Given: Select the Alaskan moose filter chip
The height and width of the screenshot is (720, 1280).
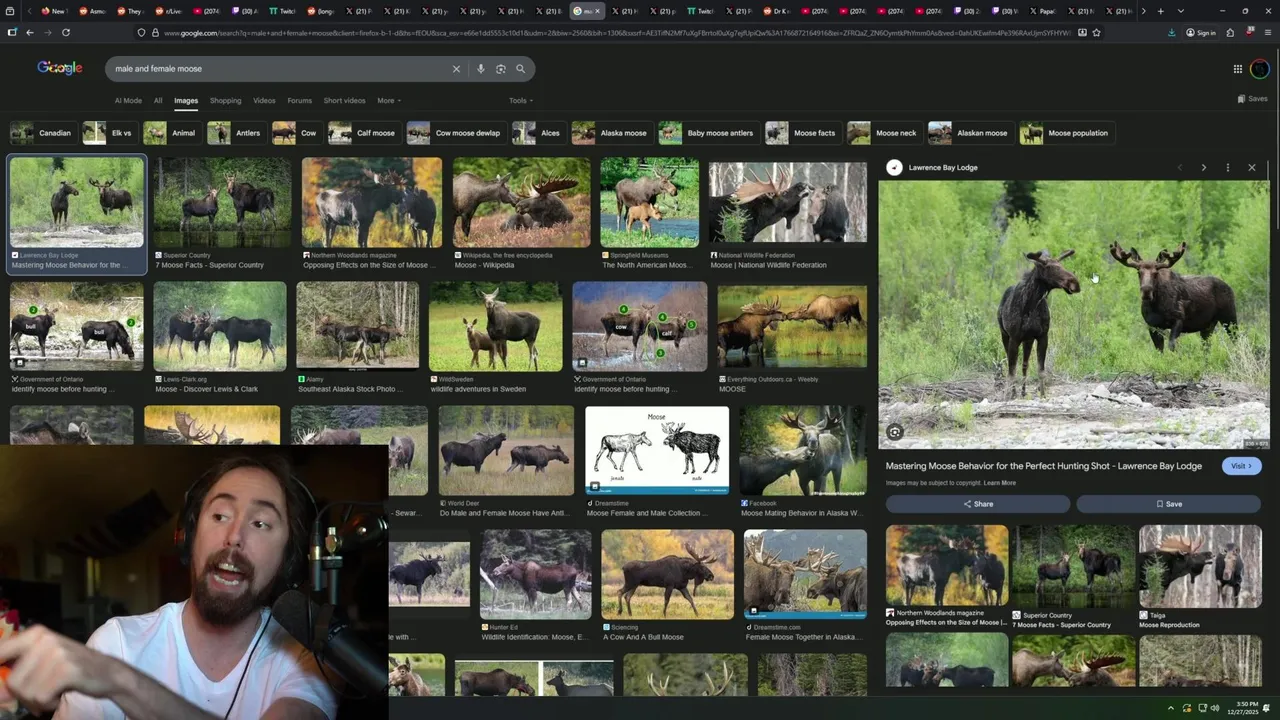Looking at the screenshot, I should 970,133.
